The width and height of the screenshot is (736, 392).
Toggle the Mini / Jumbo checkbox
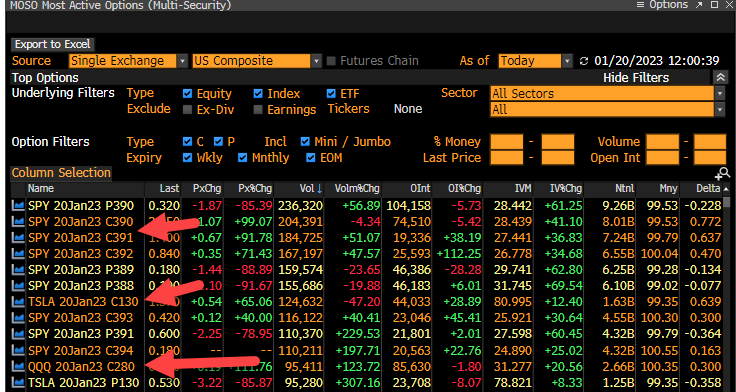pos(305,142)
